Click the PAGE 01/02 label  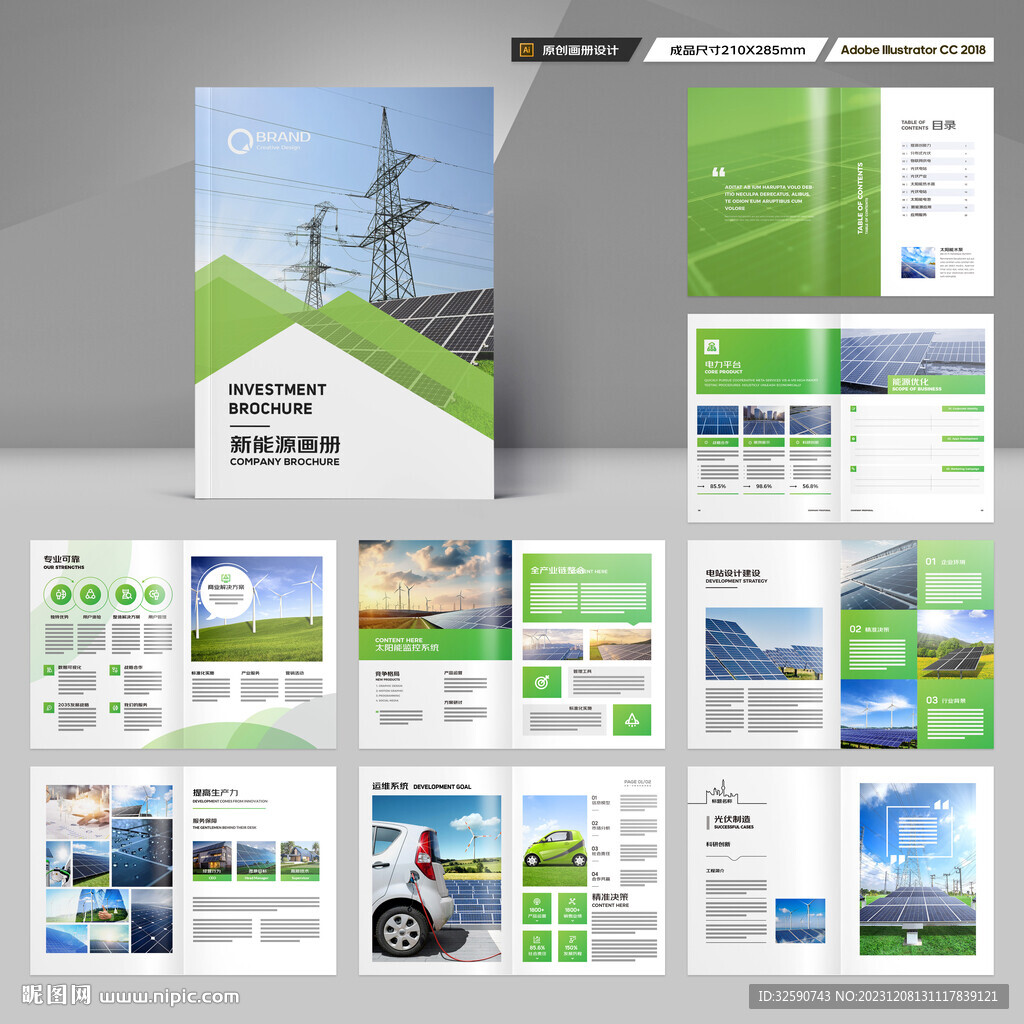pos(637,782)
